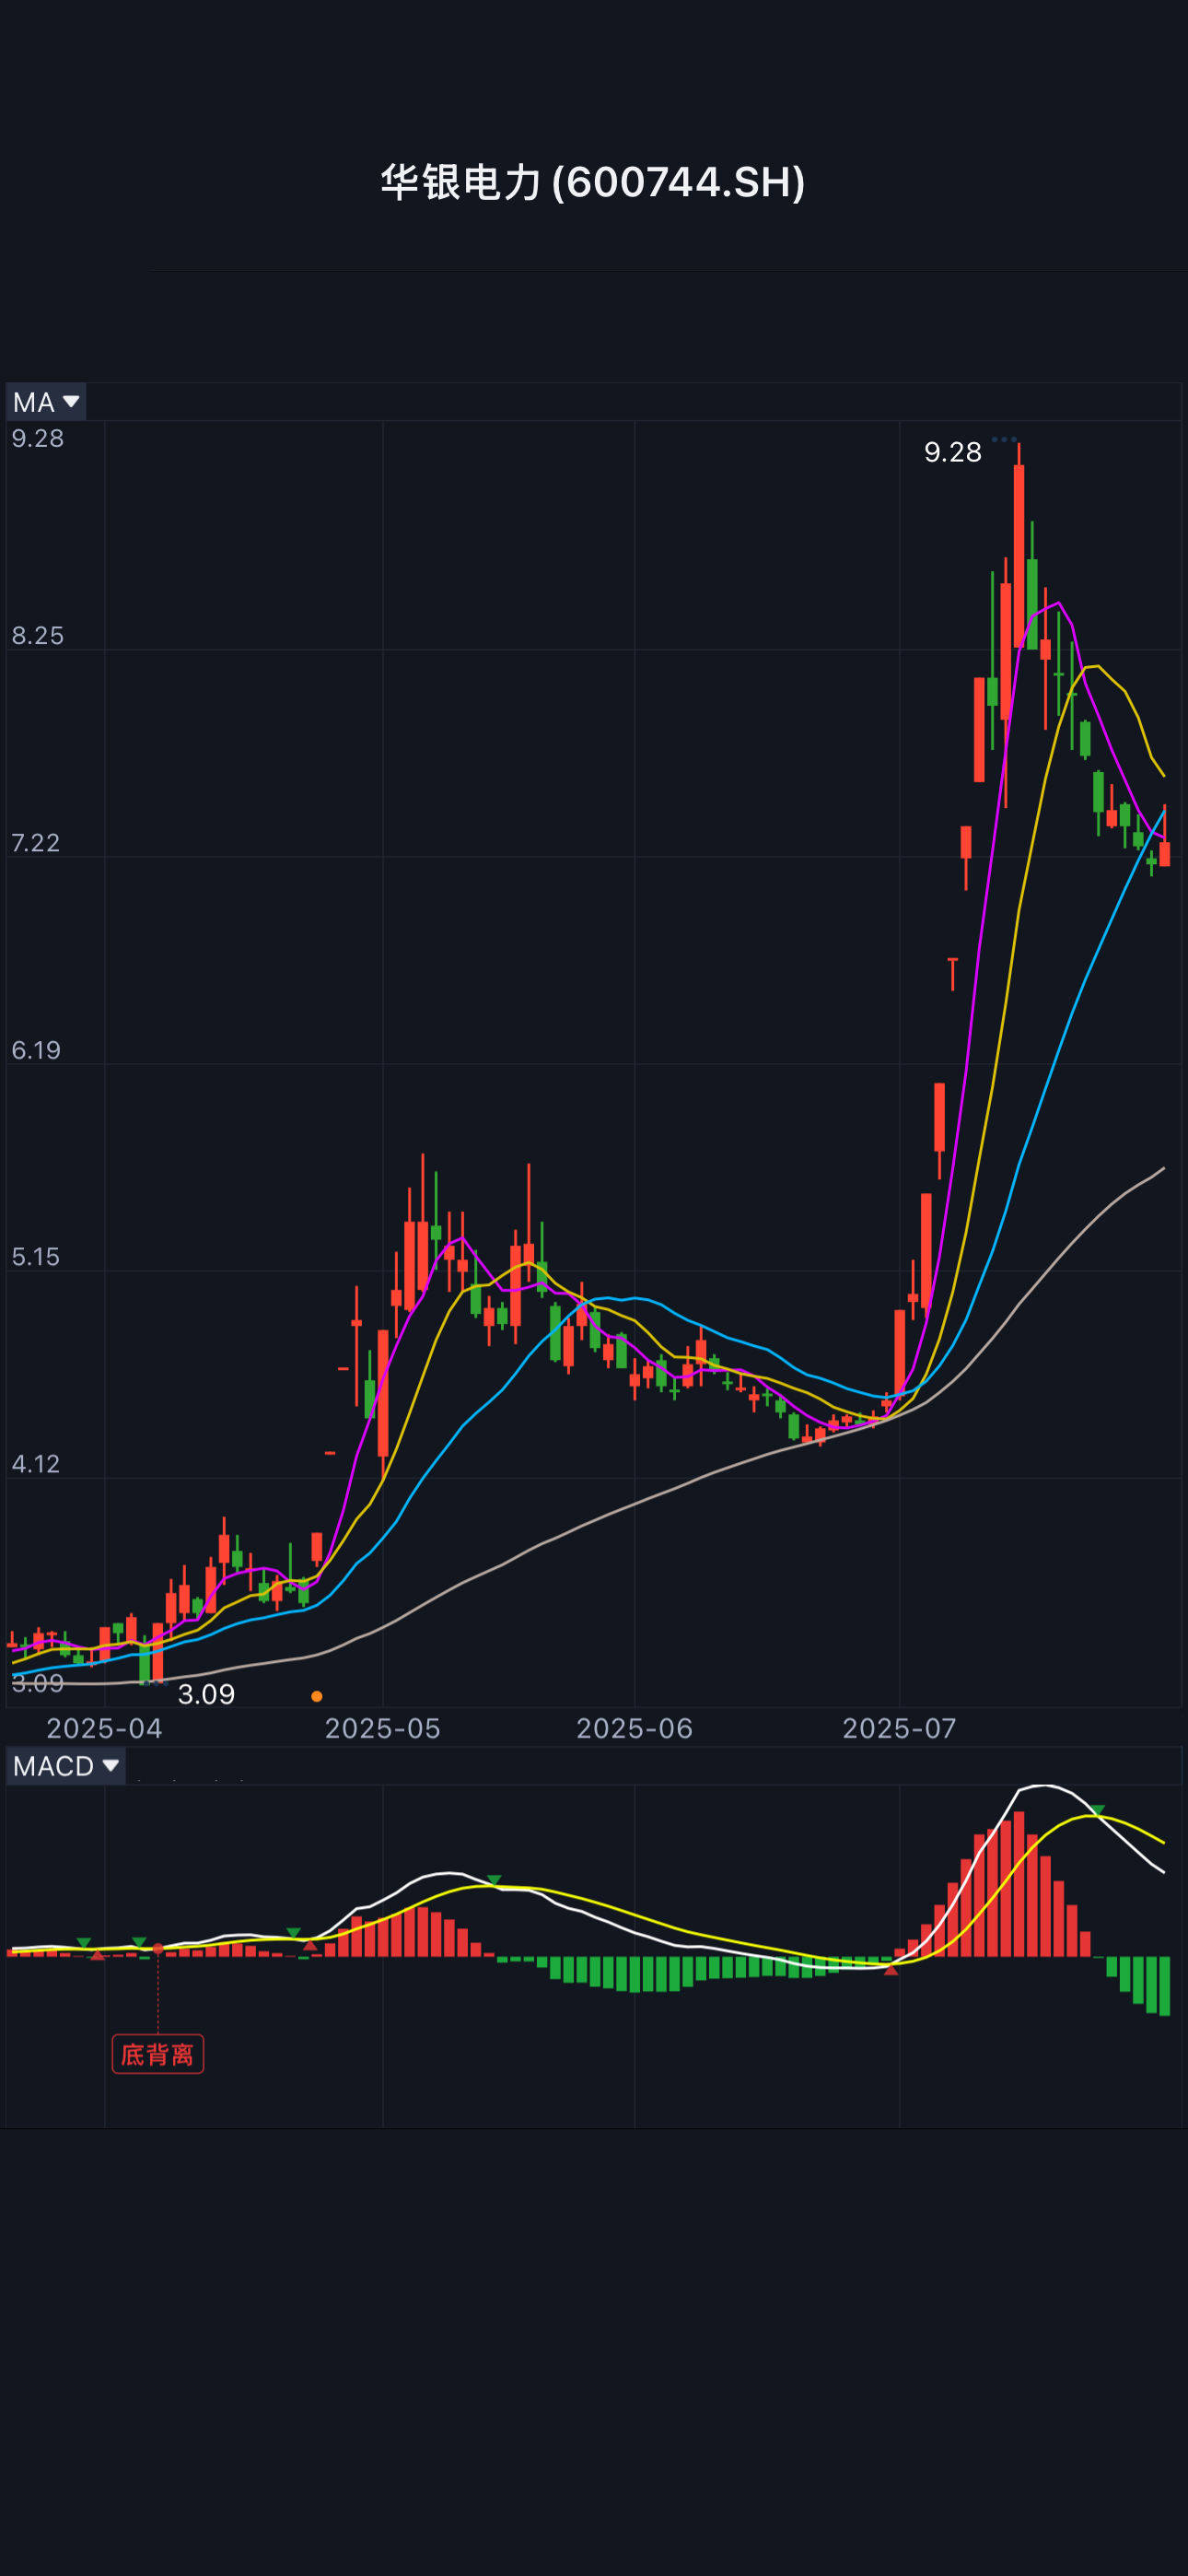
Task: Select the tallest red candlestick at the peak
Action: [1018, 555]
